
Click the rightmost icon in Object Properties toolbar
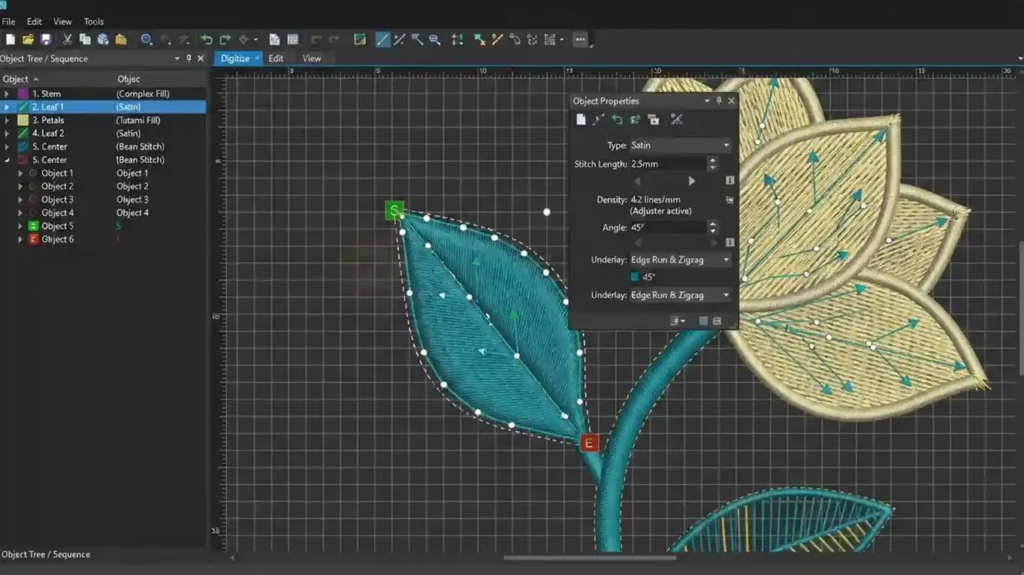677,120
